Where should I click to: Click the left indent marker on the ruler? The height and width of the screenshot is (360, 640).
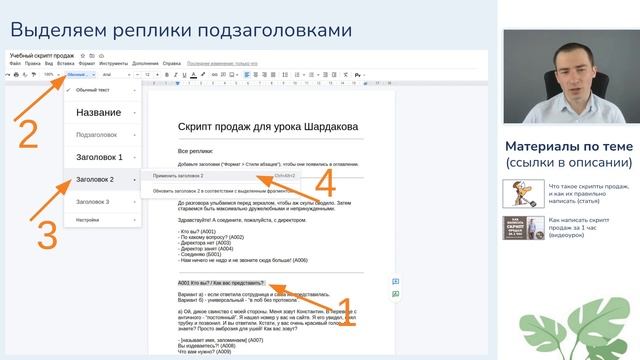(x=178, y=83)
